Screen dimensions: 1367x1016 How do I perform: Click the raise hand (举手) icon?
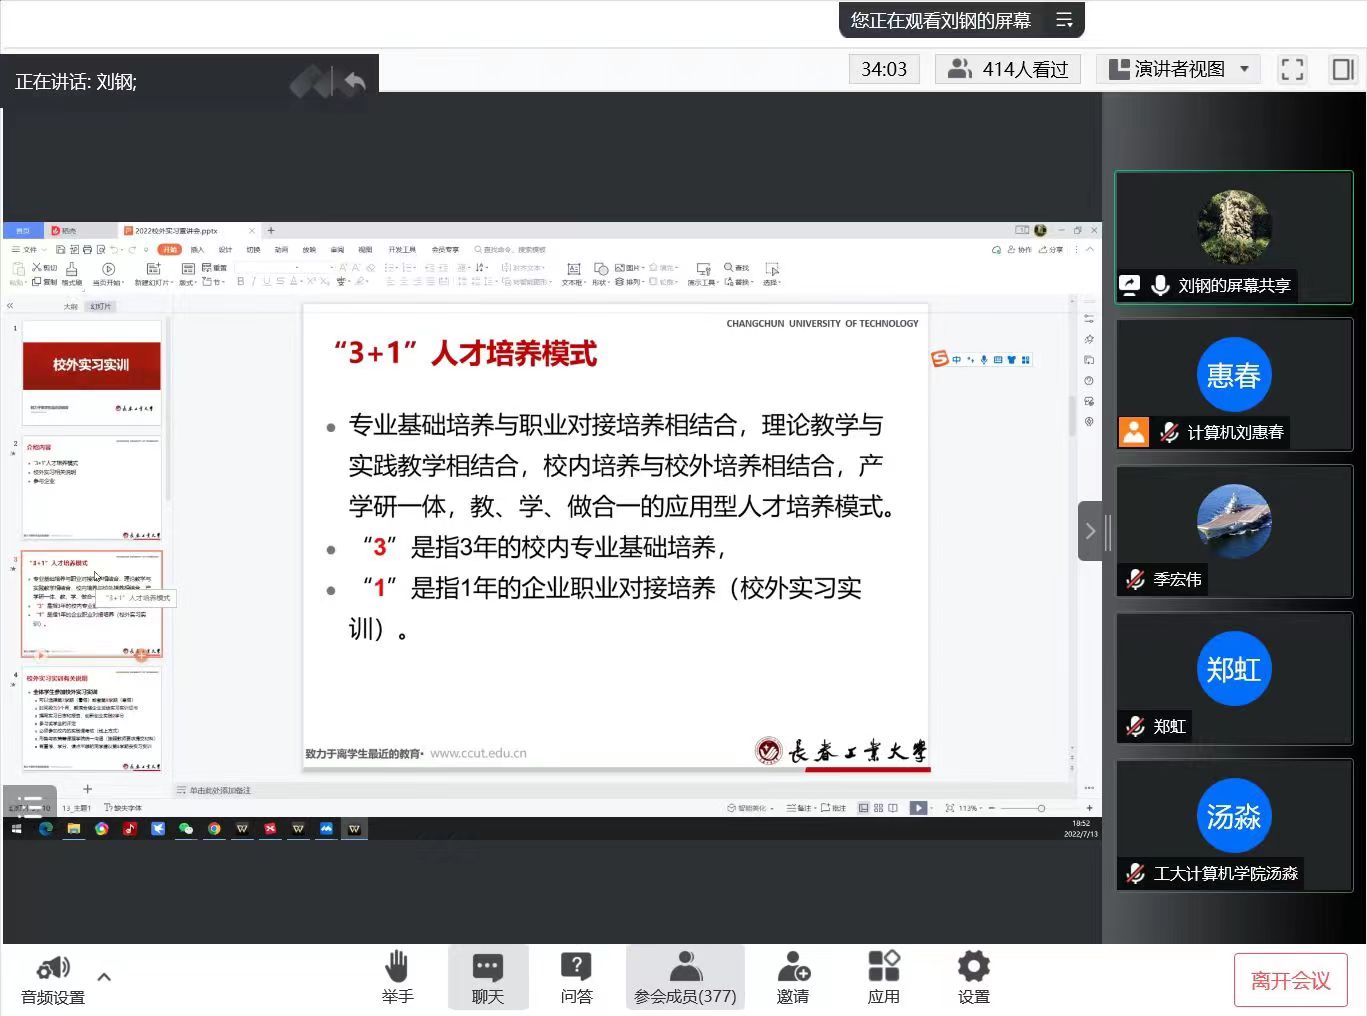(x=397, y=977)
